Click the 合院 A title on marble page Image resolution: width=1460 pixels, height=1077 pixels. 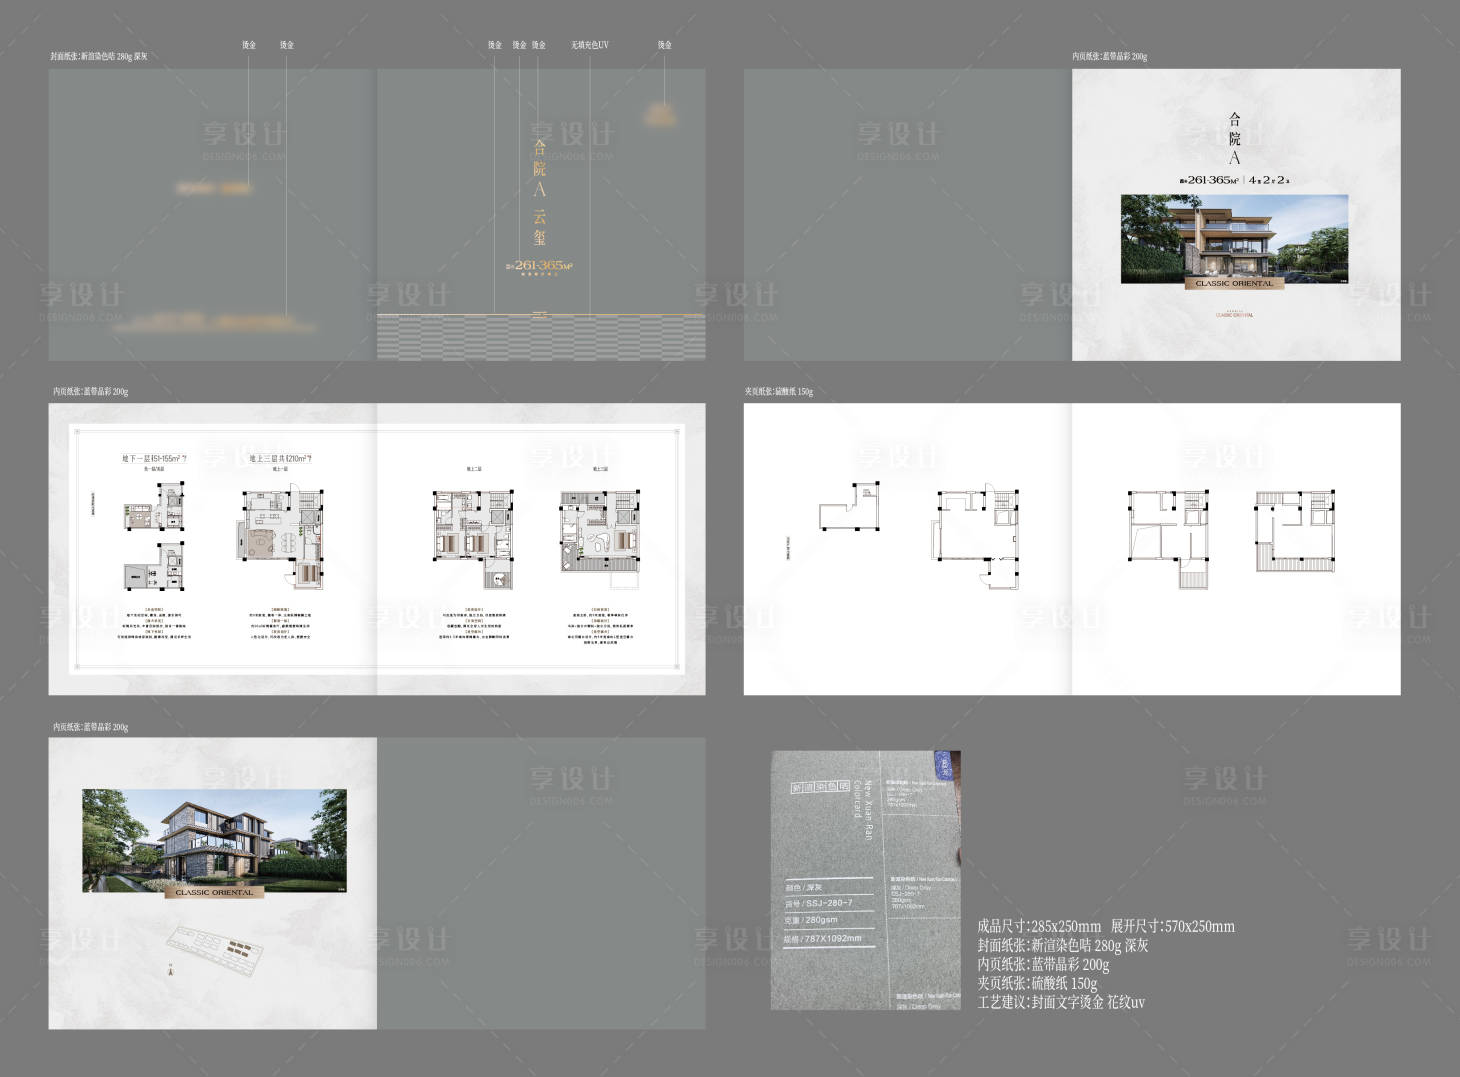tap(1234, 139)
